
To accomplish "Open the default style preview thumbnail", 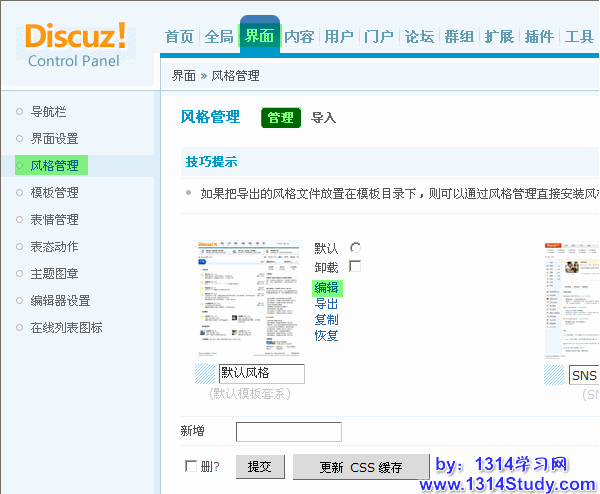I will point(247,299).
